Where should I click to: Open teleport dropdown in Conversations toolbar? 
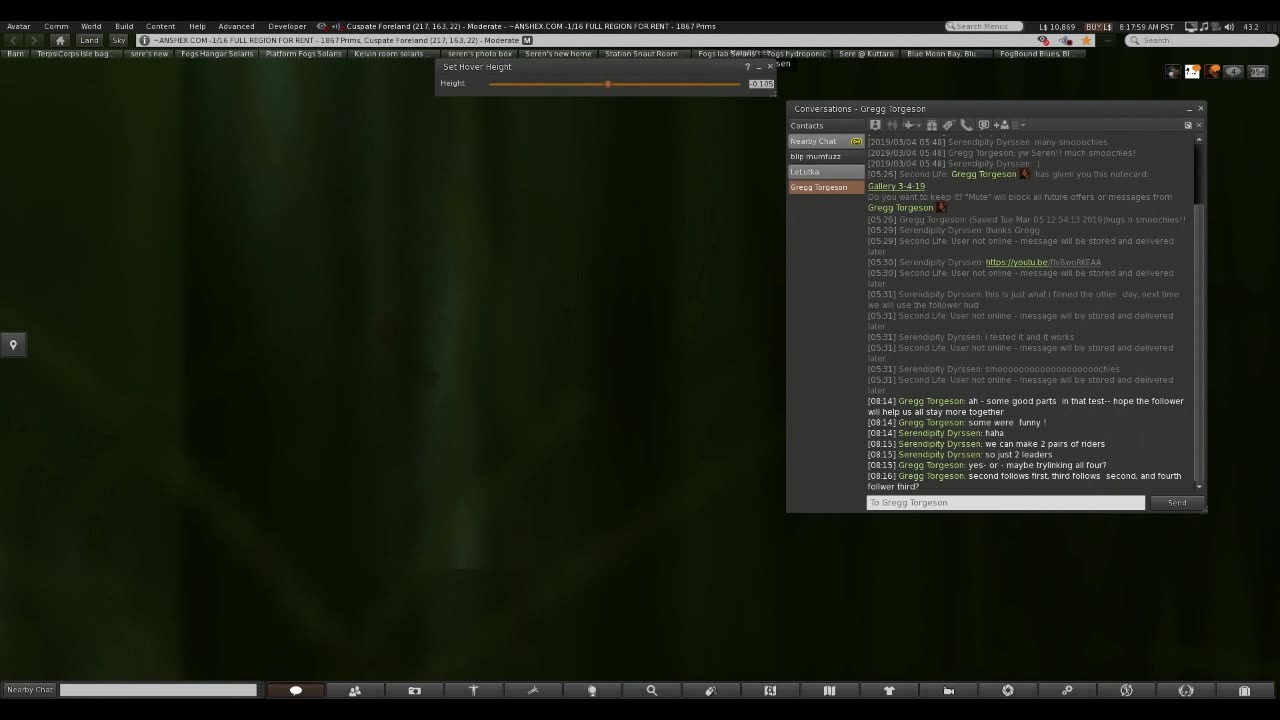point(911,125)
